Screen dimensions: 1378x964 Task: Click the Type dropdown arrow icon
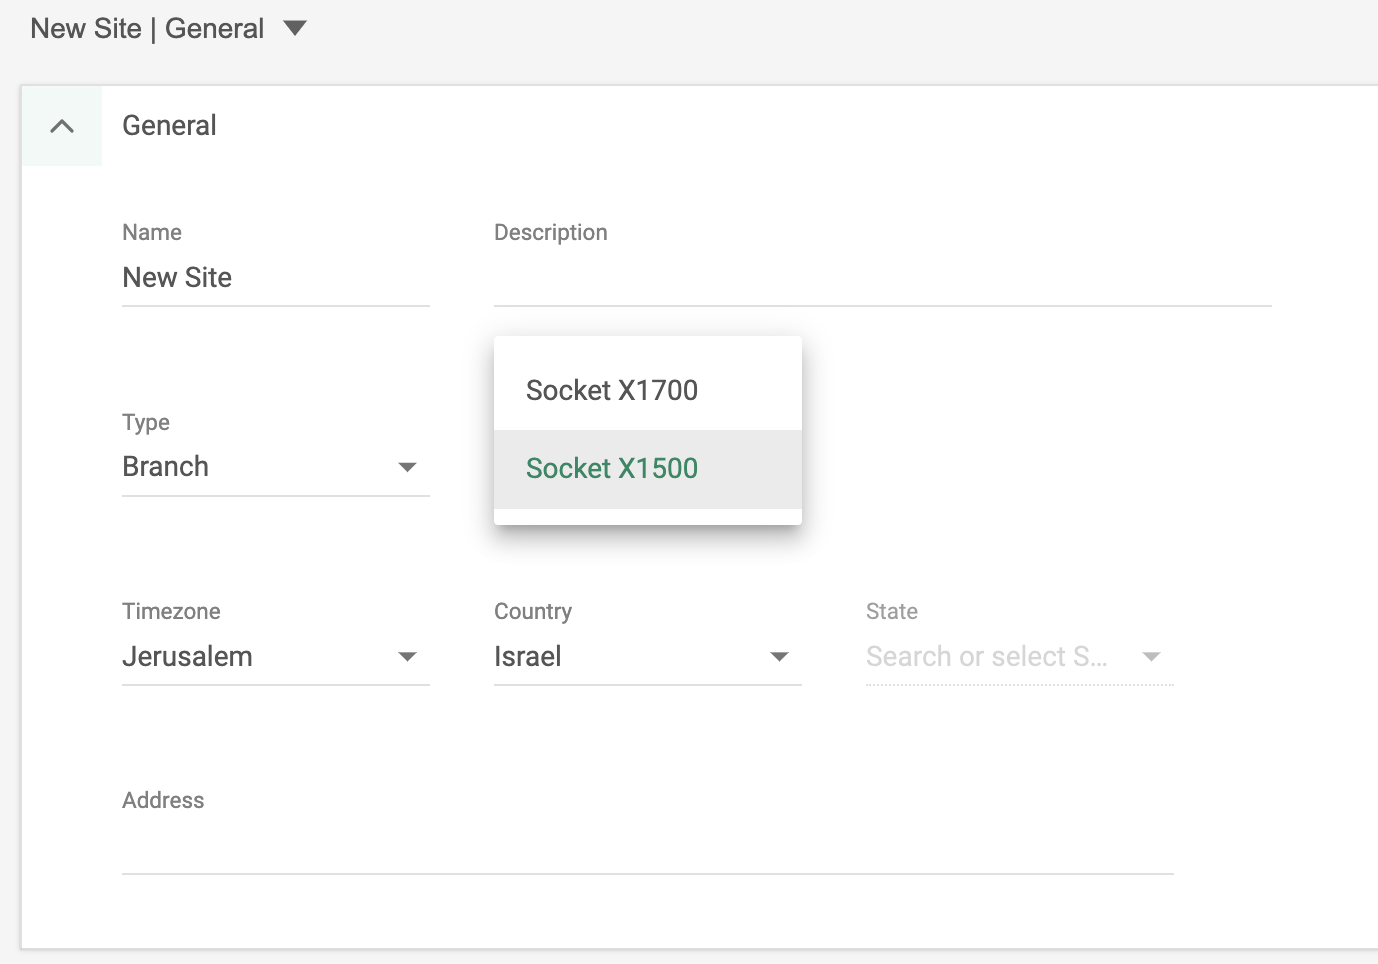pyautogui.click(x=407, y=466)
